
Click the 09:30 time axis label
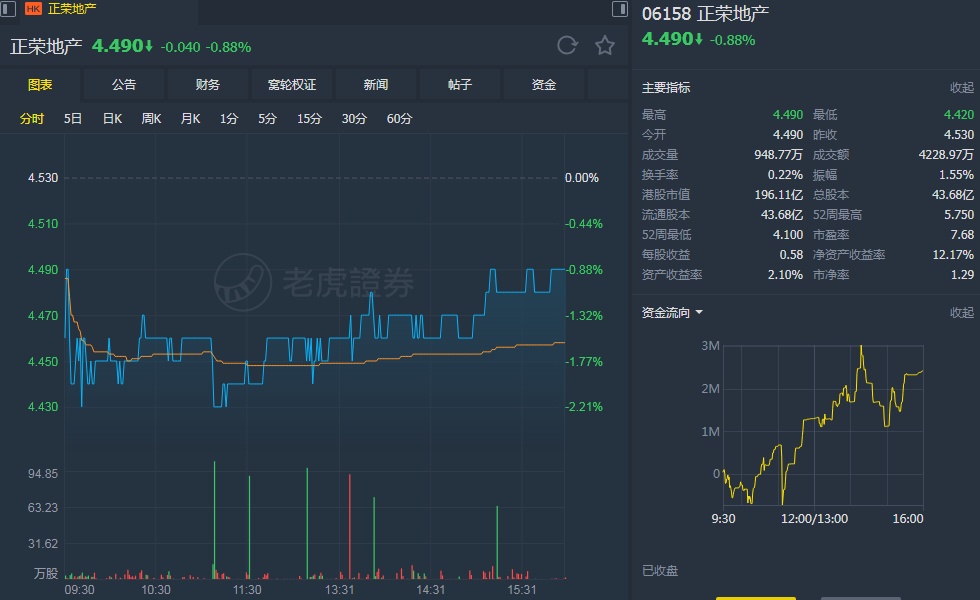(79, 589)
